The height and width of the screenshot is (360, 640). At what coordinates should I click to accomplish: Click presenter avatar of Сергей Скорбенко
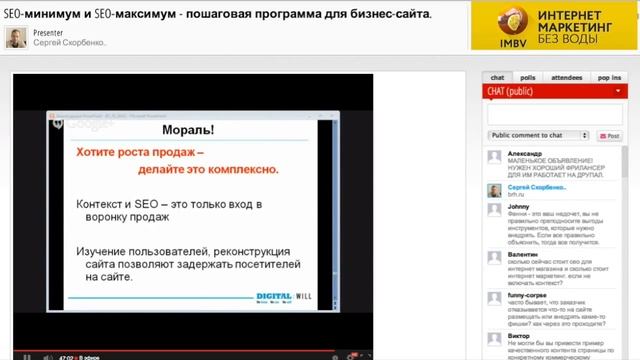(16, 38)
